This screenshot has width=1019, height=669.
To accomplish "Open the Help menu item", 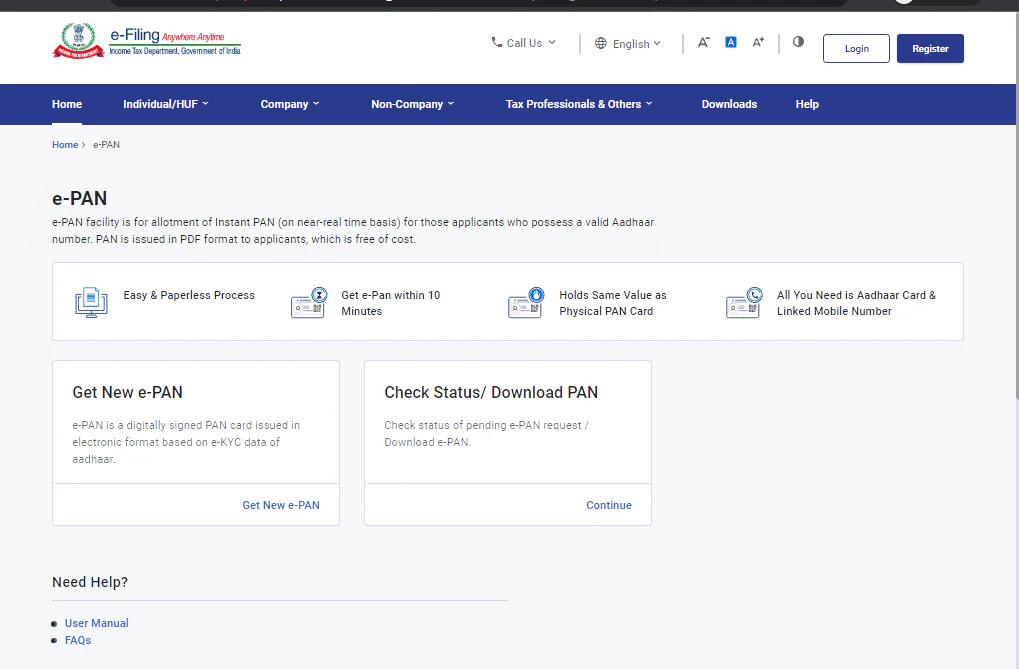I will 807,104.
